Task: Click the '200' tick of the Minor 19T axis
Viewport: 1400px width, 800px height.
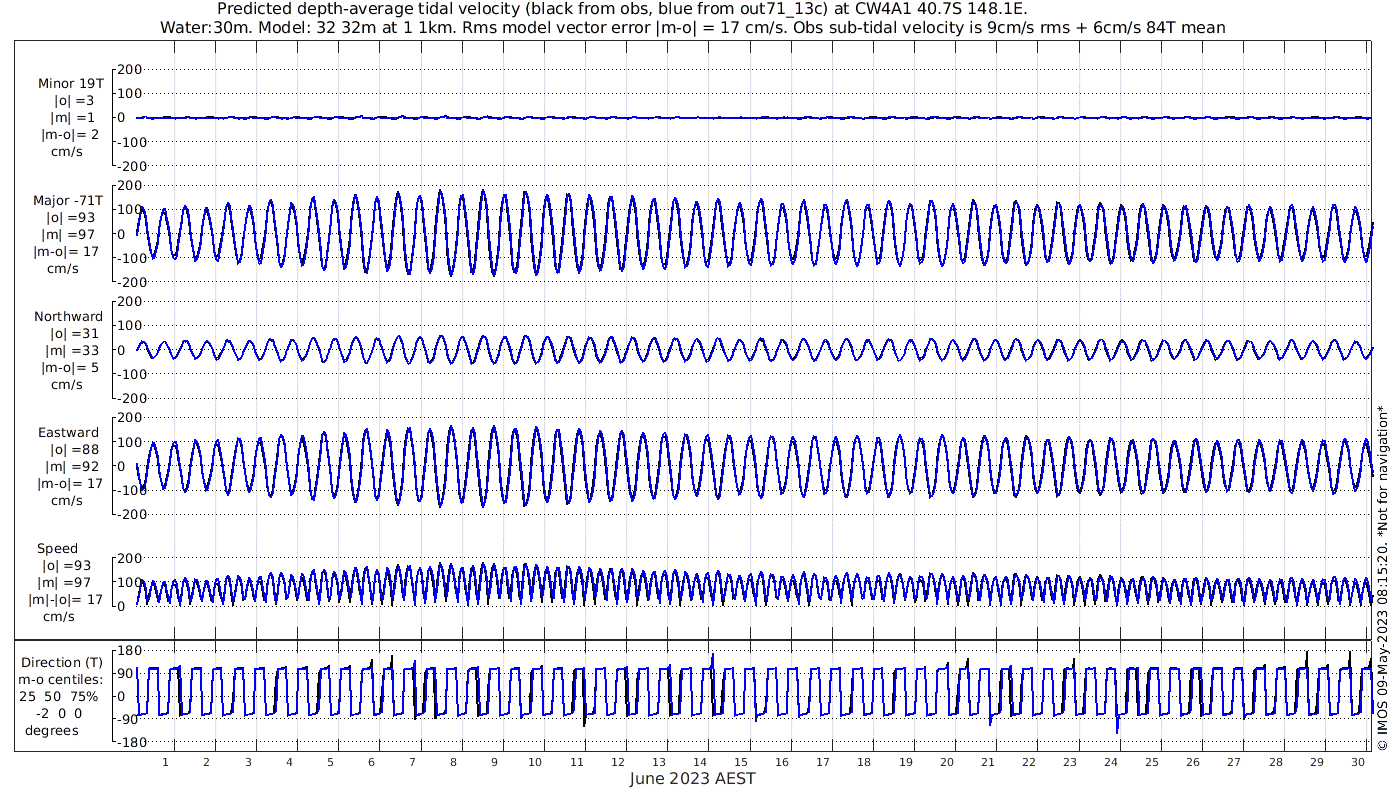Action: pos(131,69)
